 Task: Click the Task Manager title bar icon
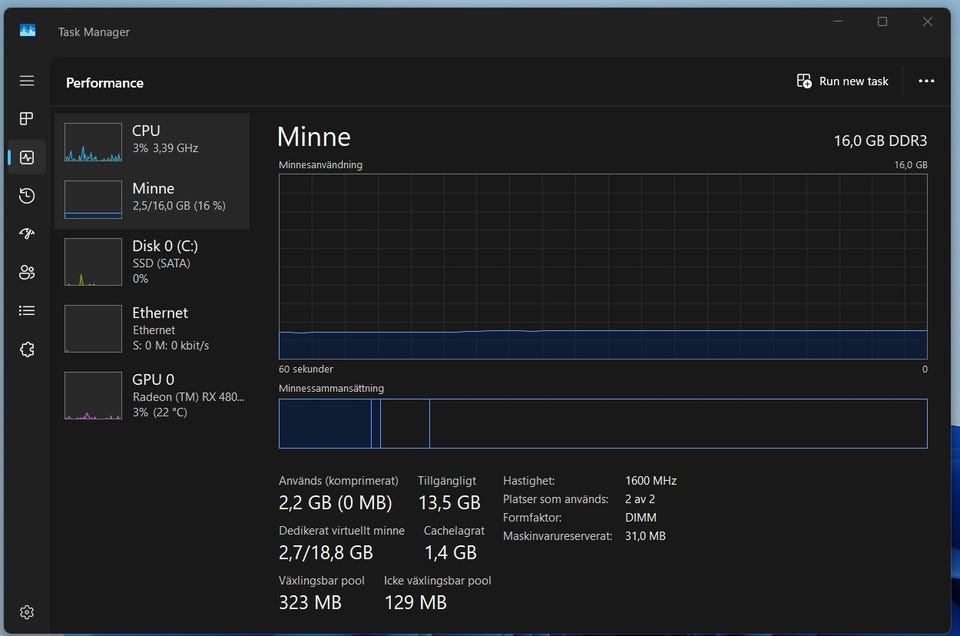tap(28, 31)
